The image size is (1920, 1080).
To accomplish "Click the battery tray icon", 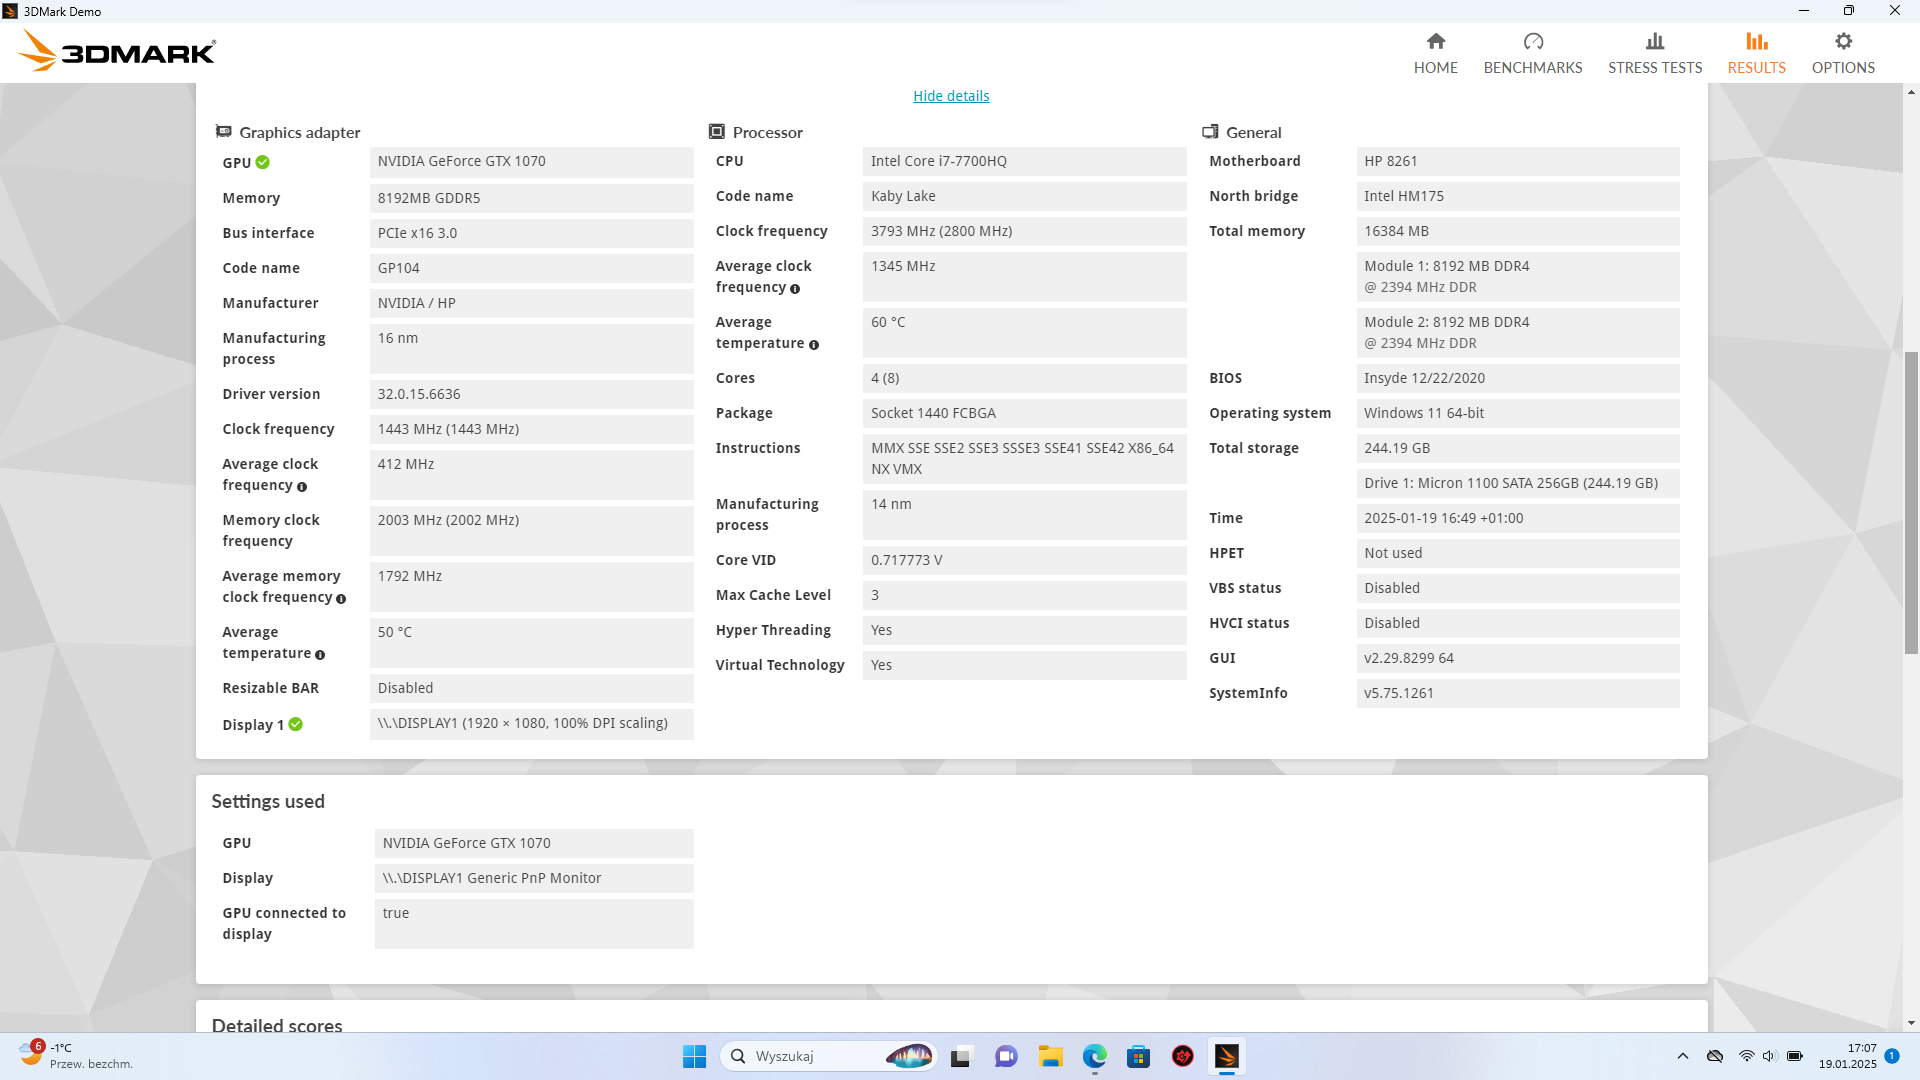I will [x=1795, y=1056].
